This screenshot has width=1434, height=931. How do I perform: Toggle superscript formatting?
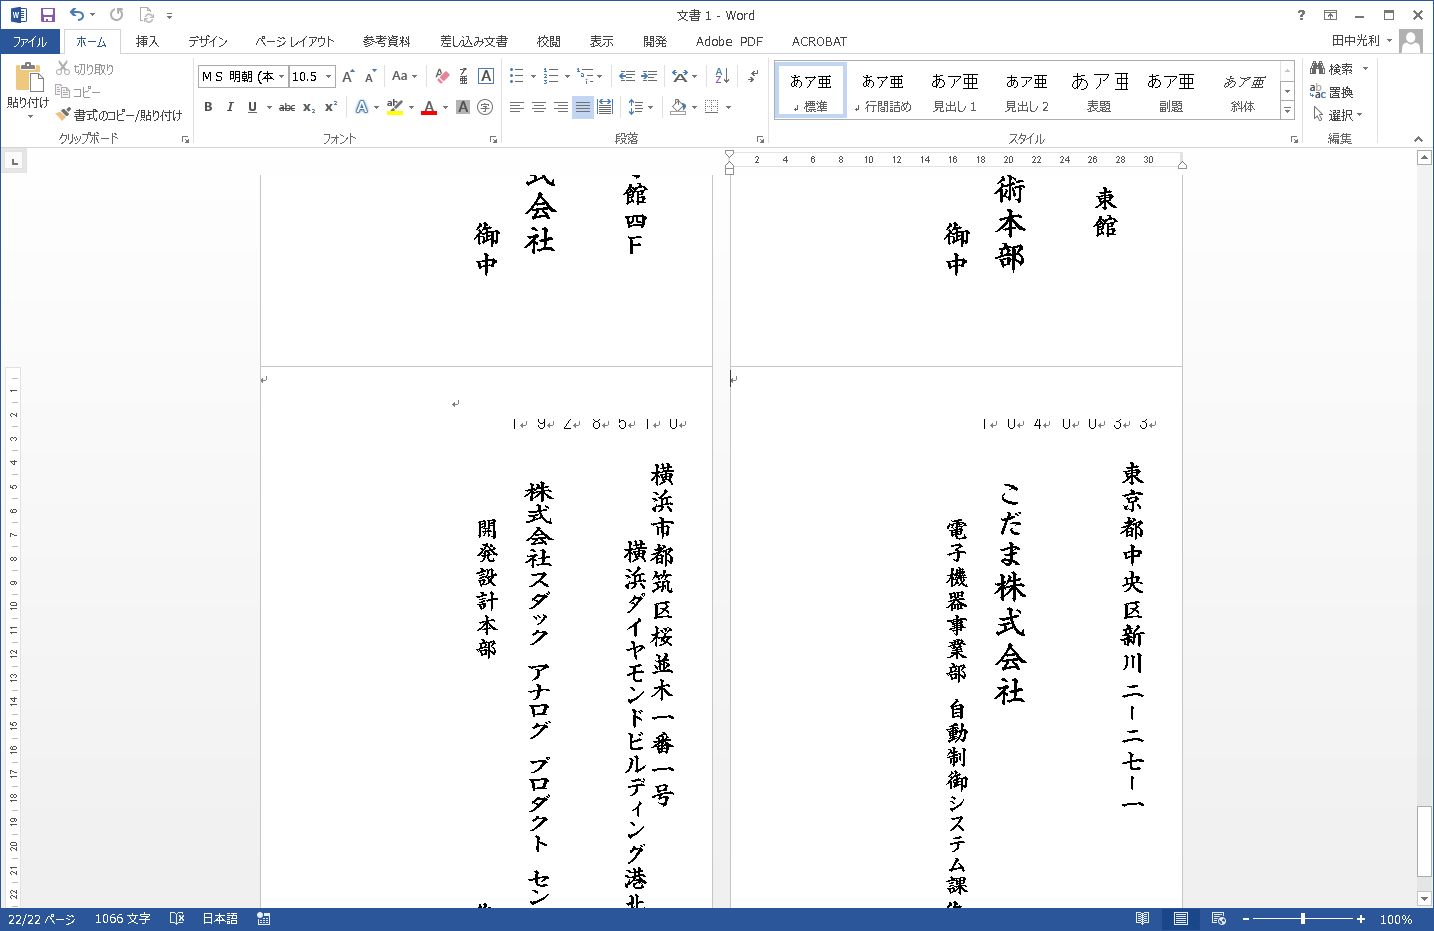click(x=331, y=107)
